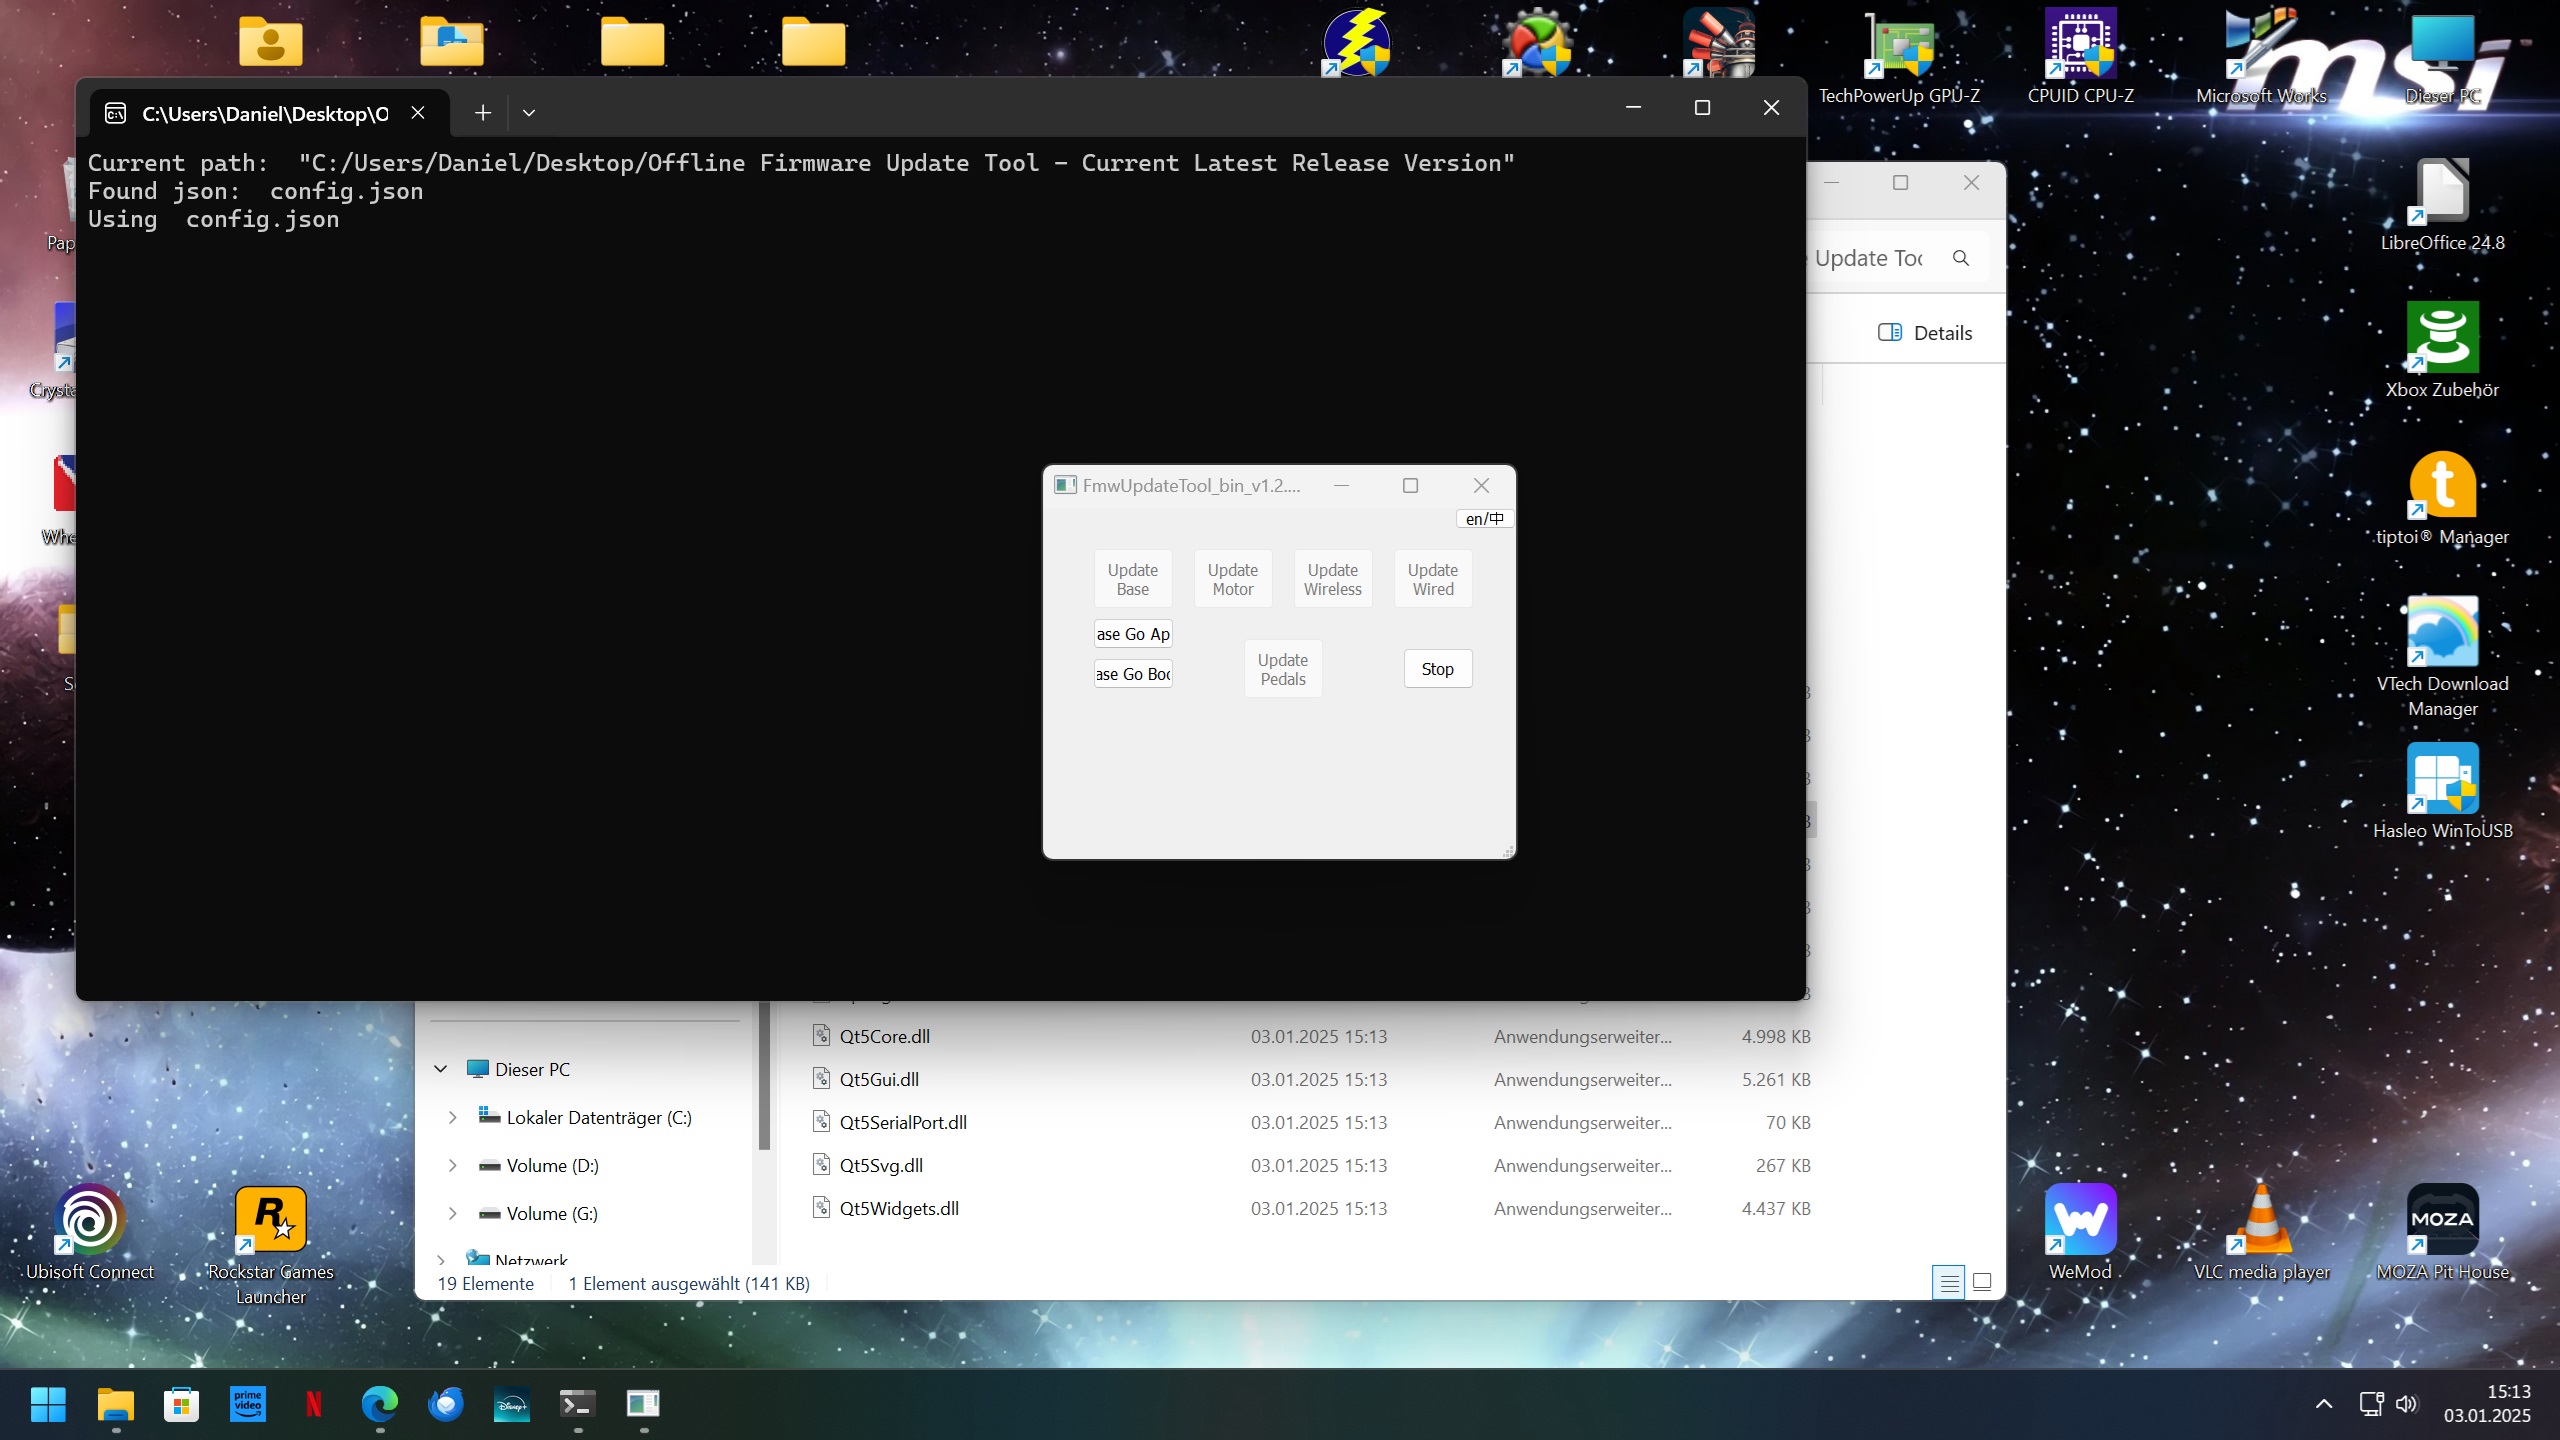Toggle the Details pane button
This screenshot has height=1440, width=2560.
pos(1925,333)
